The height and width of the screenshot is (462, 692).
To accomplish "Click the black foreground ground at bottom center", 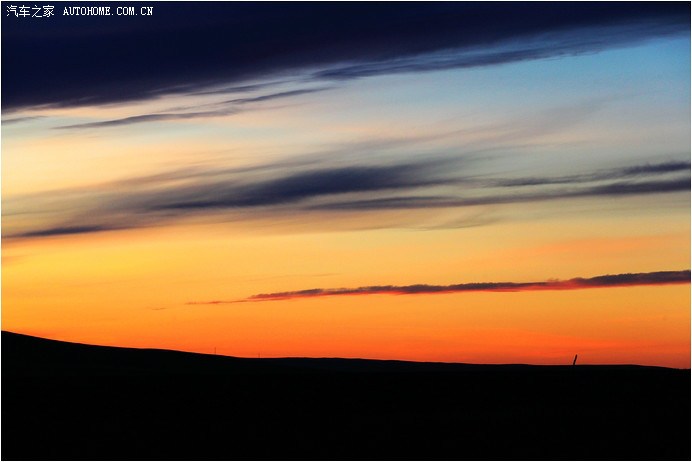I will (346, 420).
